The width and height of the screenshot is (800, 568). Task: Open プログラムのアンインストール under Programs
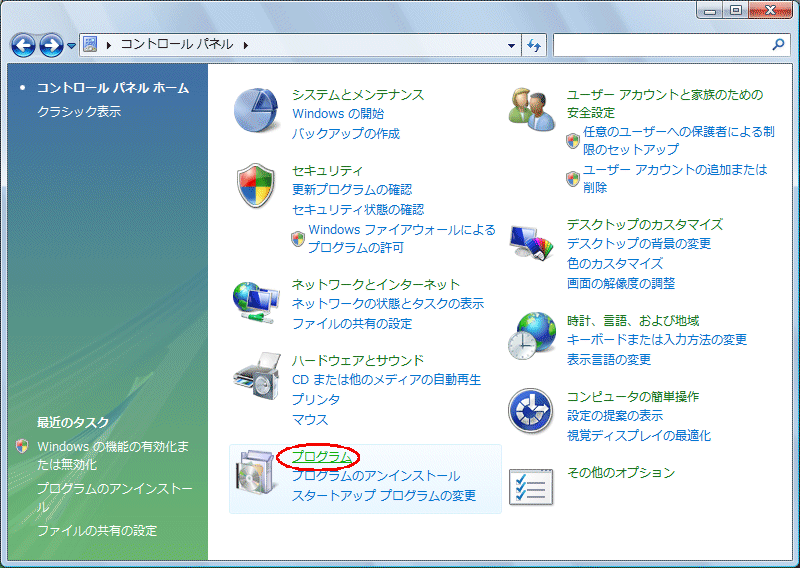376,476
